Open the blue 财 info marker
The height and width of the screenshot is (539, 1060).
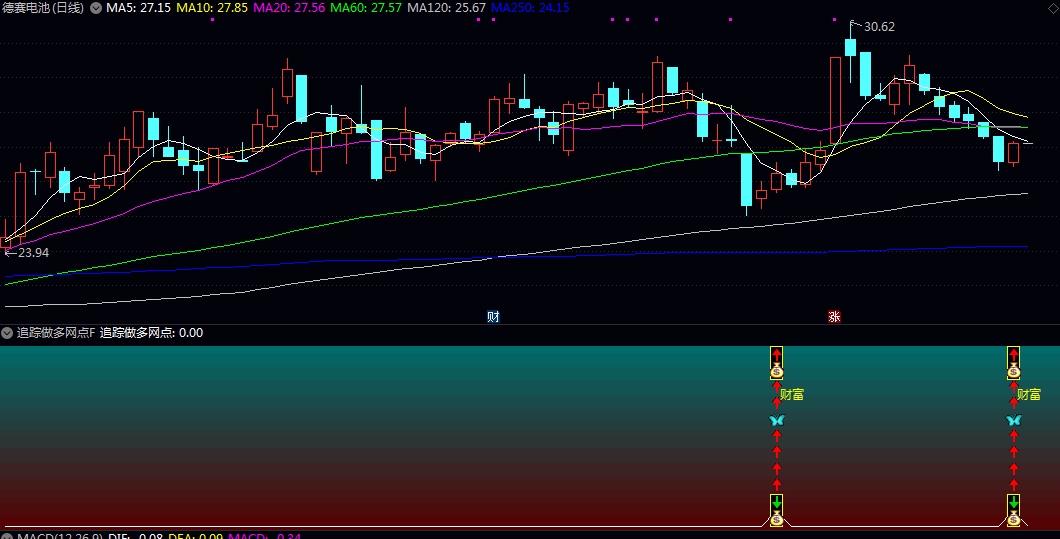pyautogui.click(x=493, y=317)
